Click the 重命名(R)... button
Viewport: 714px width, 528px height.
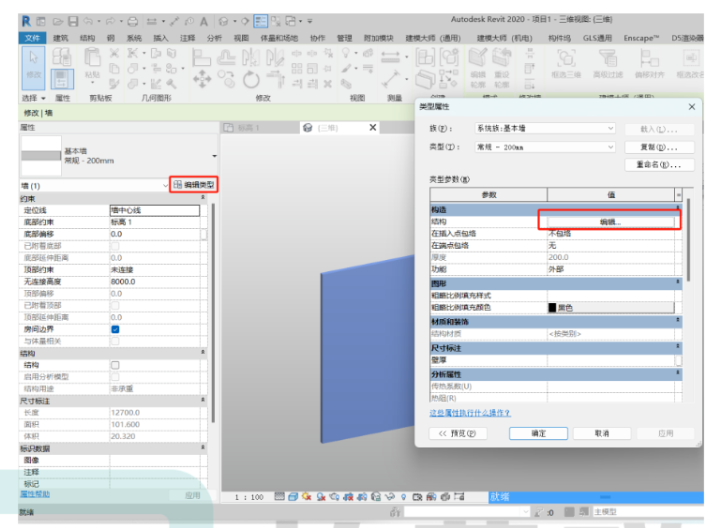pos(659,165)
